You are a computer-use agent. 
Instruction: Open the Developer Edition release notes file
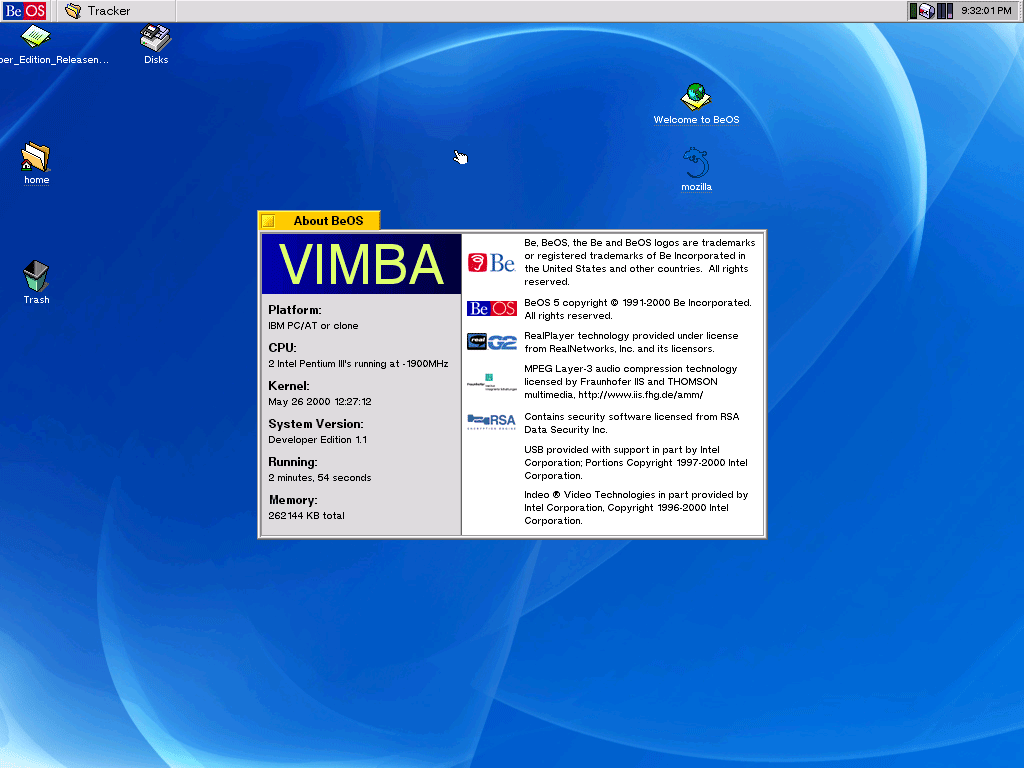[36, 40]
